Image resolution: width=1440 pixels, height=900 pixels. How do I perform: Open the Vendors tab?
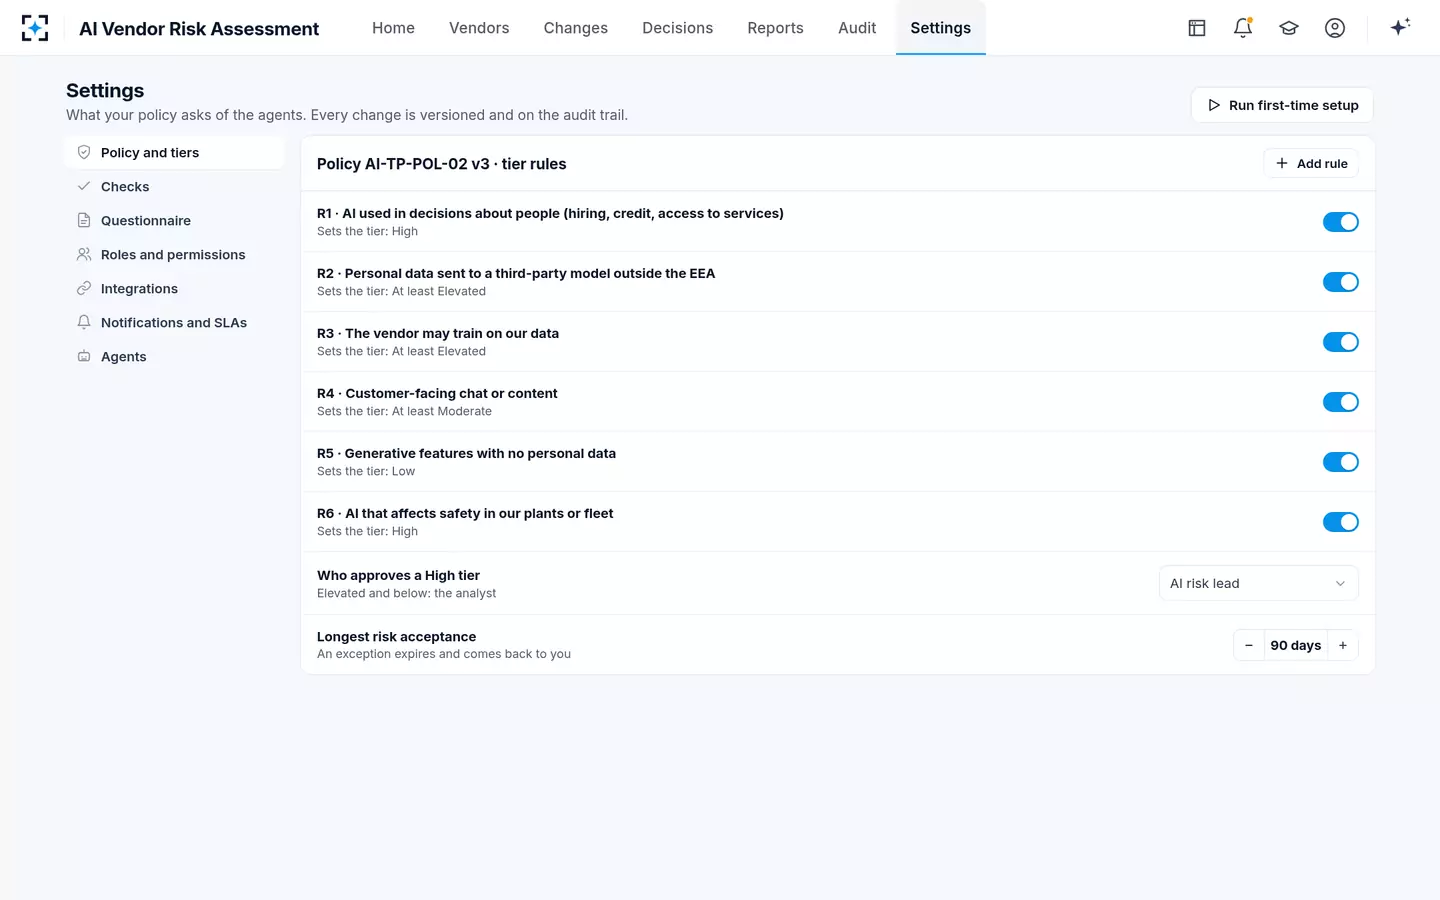[479, 28]
